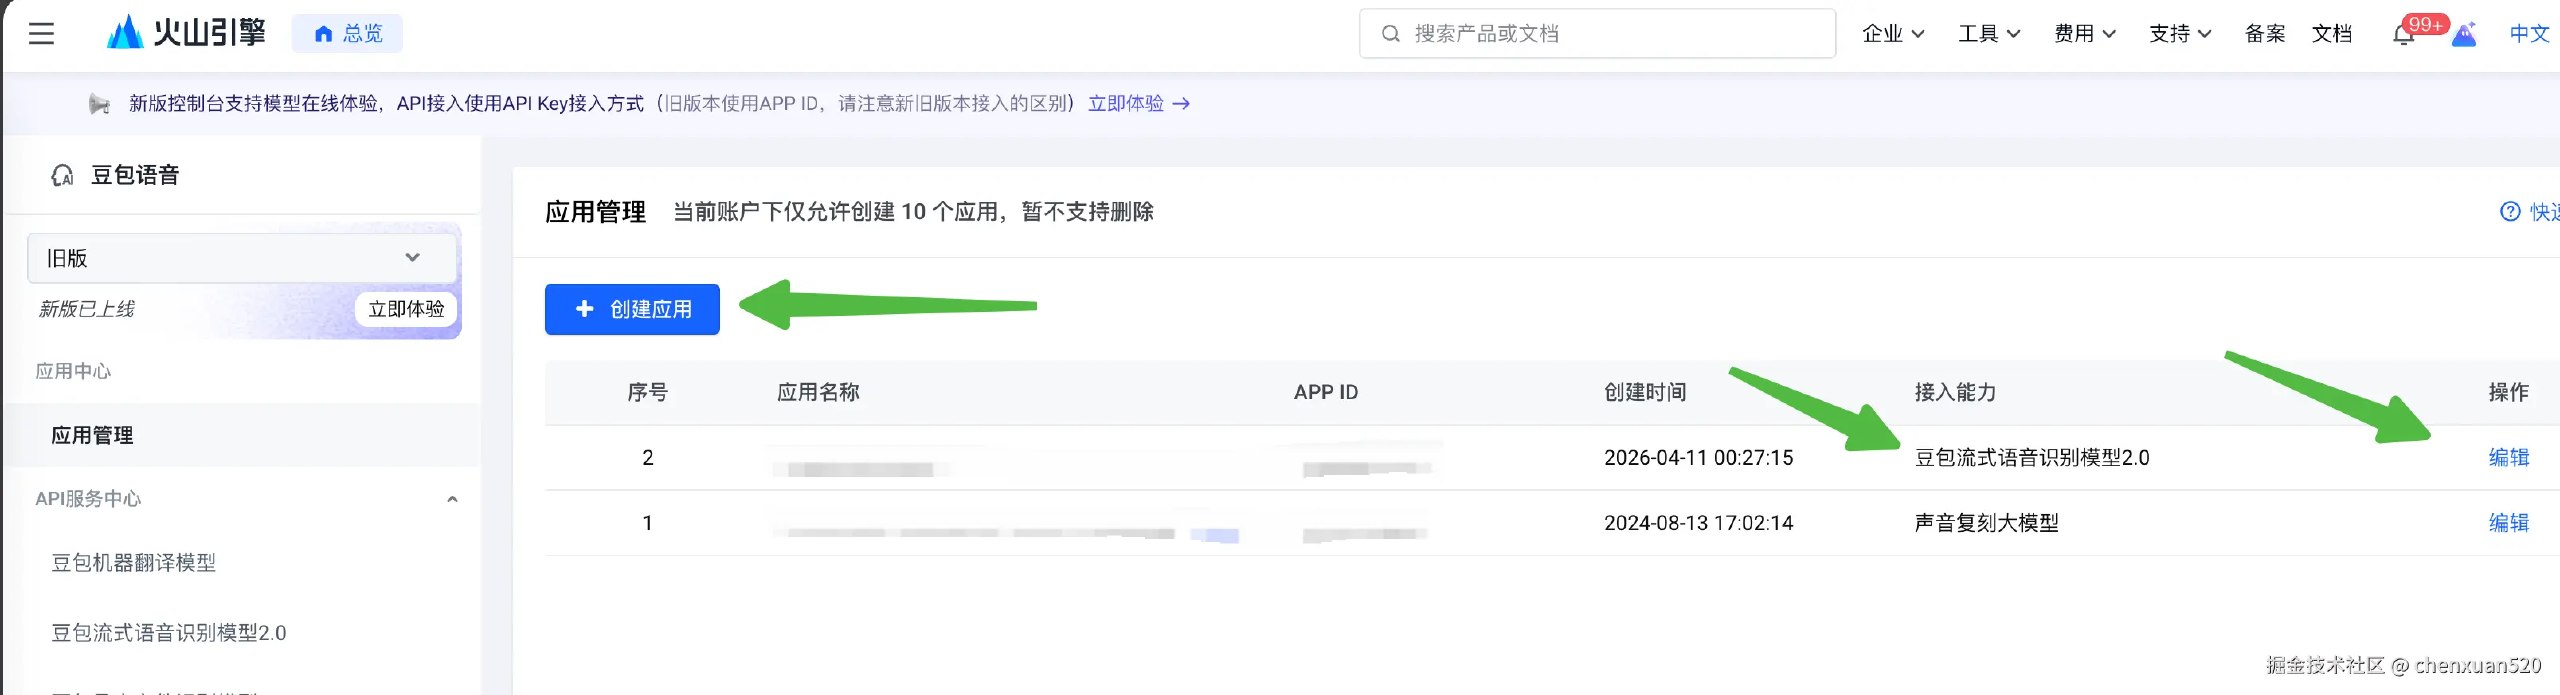The height and width of the screenshot is (695, 2560).
Task: Collapse the API服务中心 section
Action: pyautogui.click(x=452, y=499)
